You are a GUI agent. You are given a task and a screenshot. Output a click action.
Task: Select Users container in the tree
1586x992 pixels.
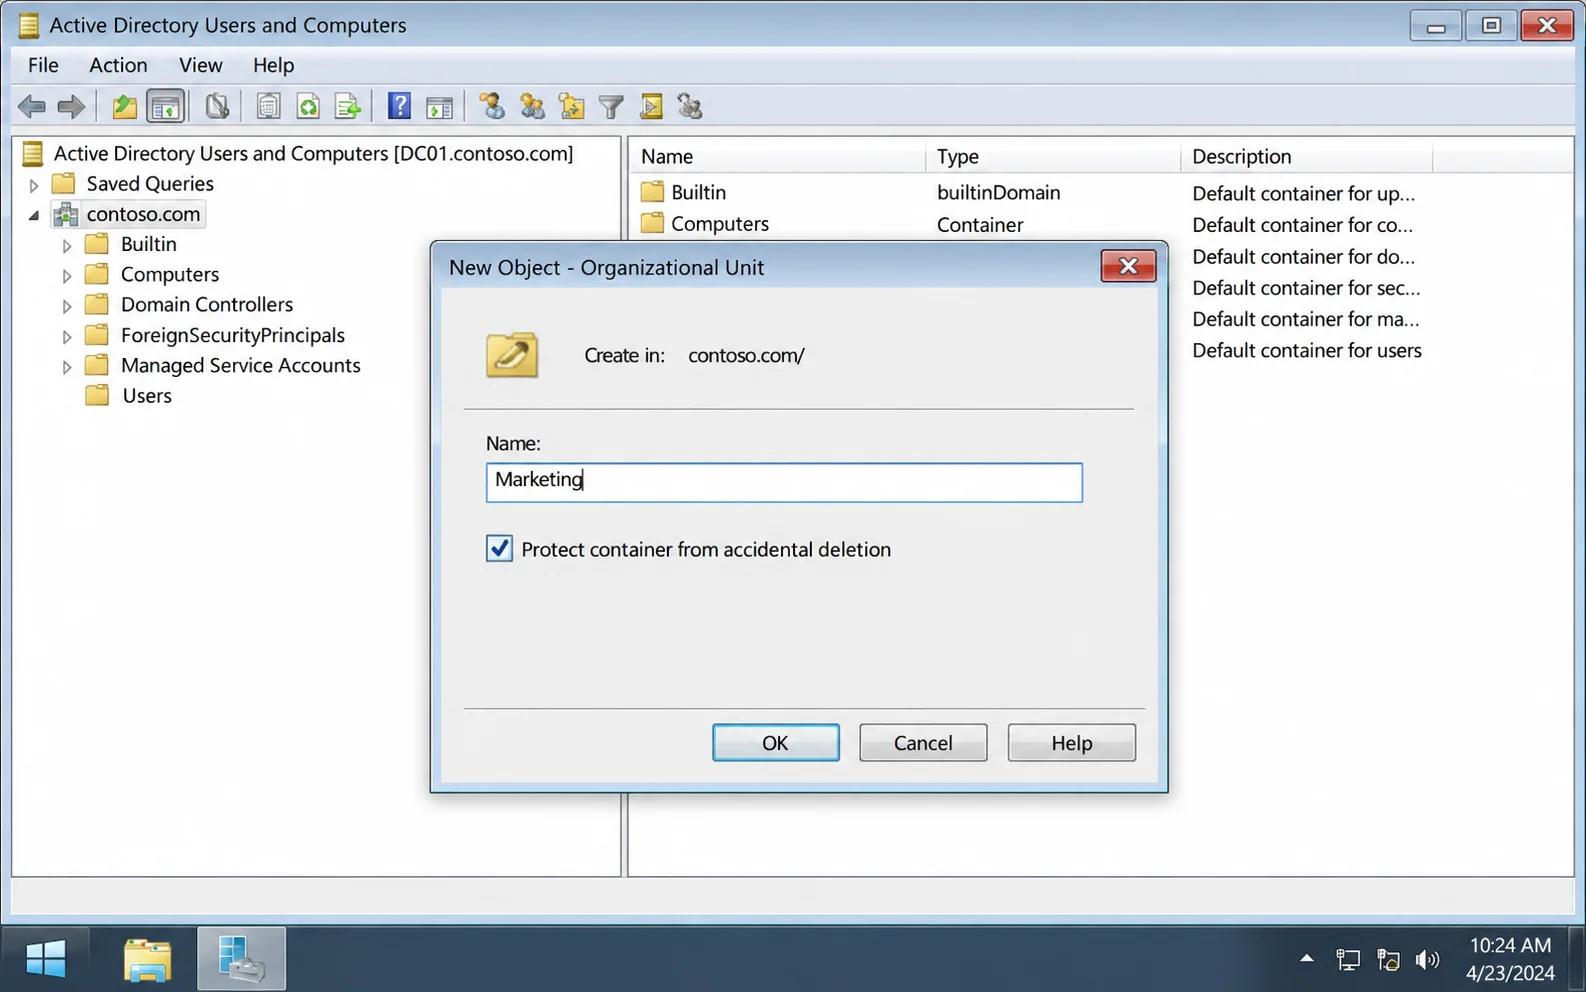point(147,396)
